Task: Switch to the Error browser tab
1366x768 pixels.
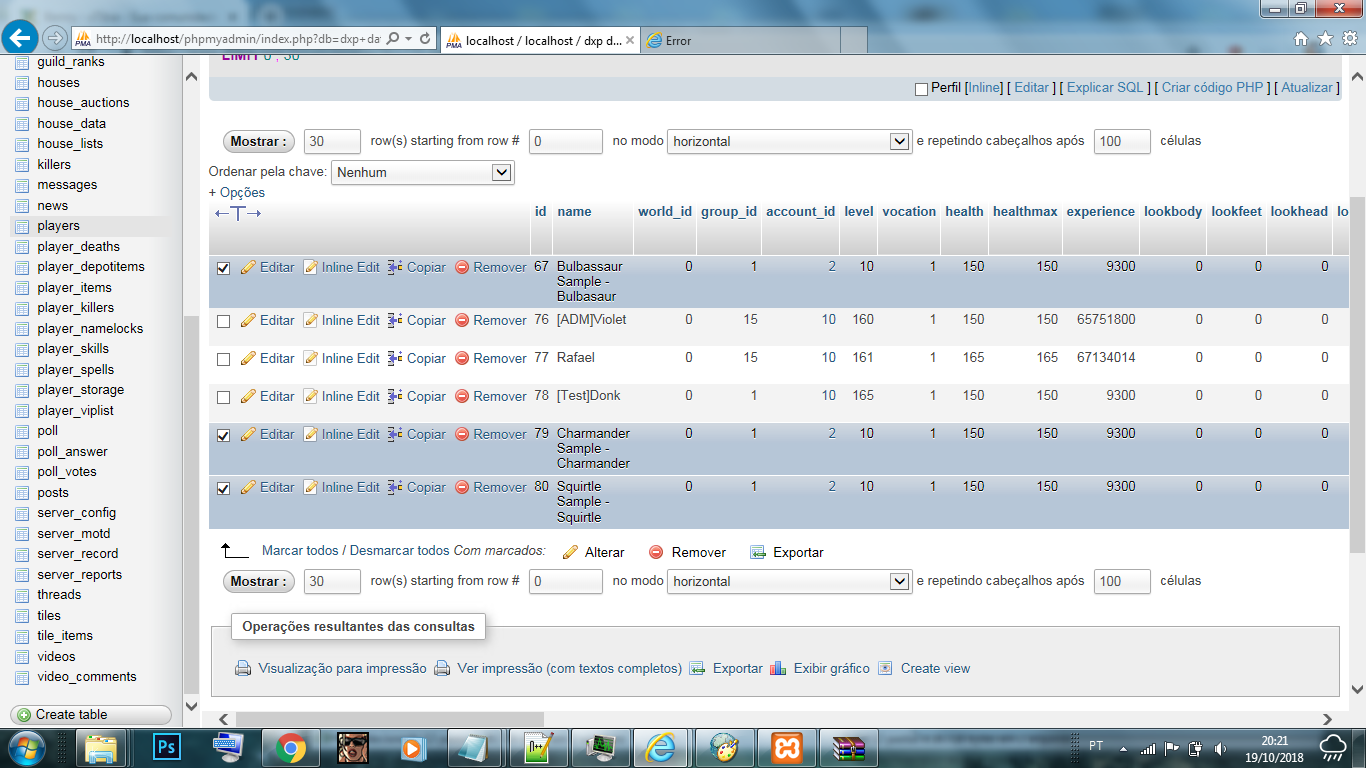Action: click(x=739, y=40)
